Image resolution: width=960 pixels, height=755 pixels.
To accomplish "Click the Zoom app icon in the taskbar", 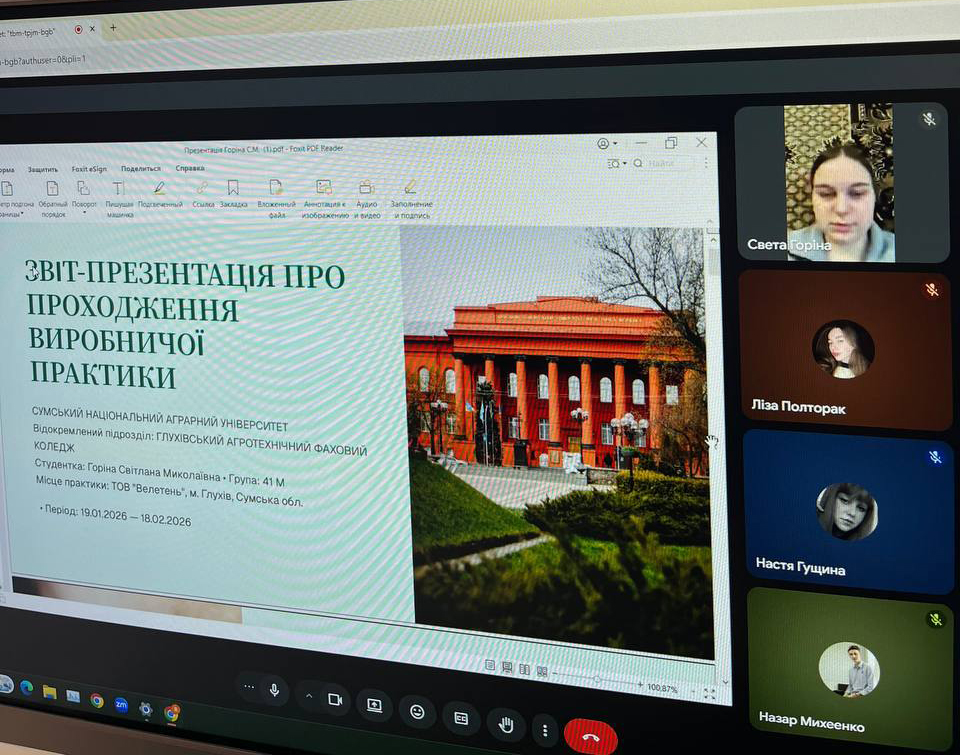I will coord(121,704).
